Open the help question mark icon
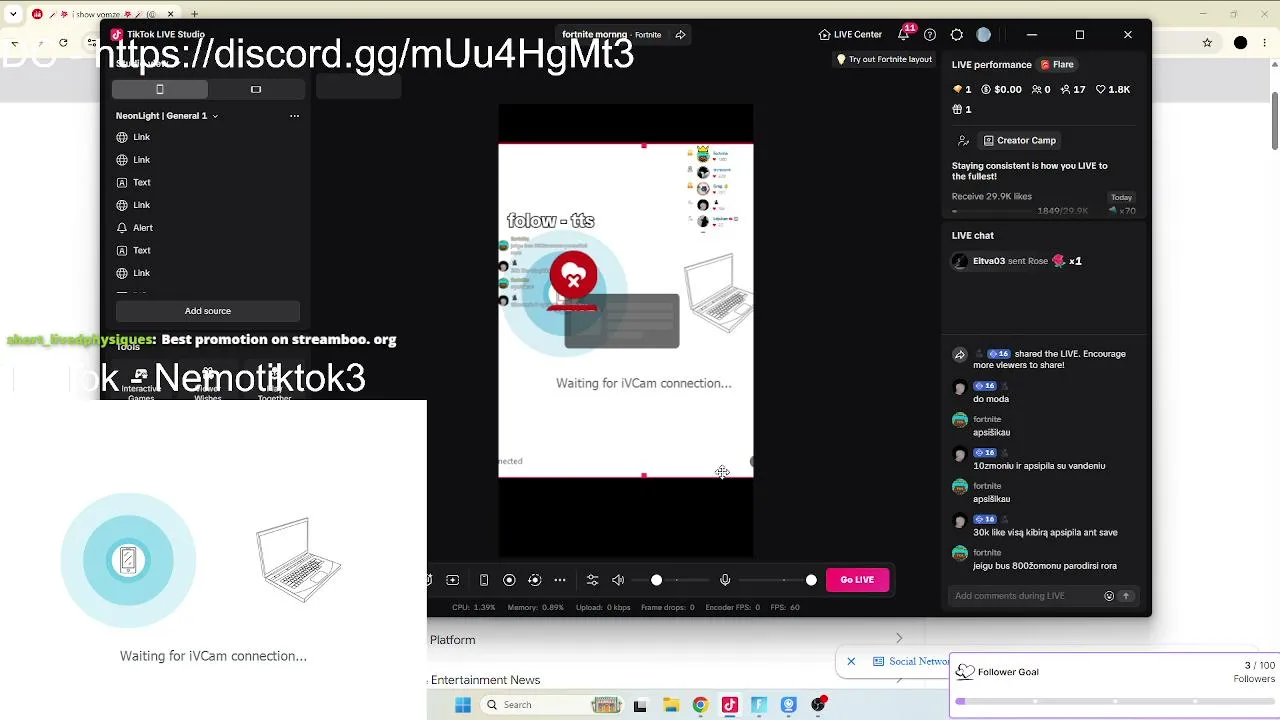This screenshot has width=1280, height=720. [930, 35]
